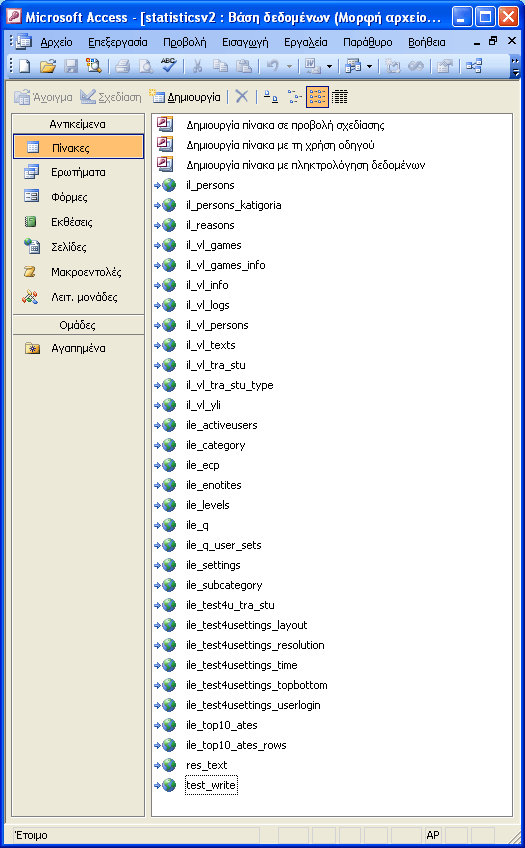This screenshot has height=848, width=525.
Task: Click Δημιουργία πίνακα σε προβολή σχεδίασης shortcut
Action: tap(285, 125)
